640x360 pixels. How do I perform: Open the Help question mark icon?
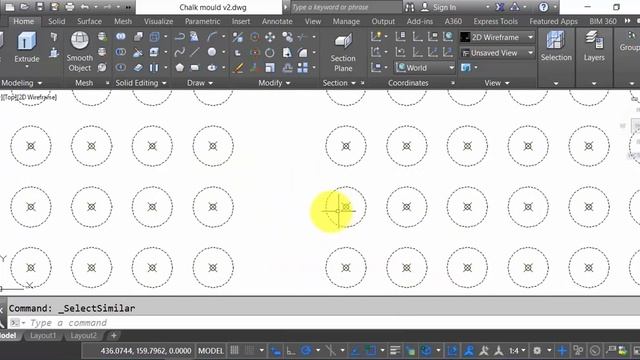[543, 7]
